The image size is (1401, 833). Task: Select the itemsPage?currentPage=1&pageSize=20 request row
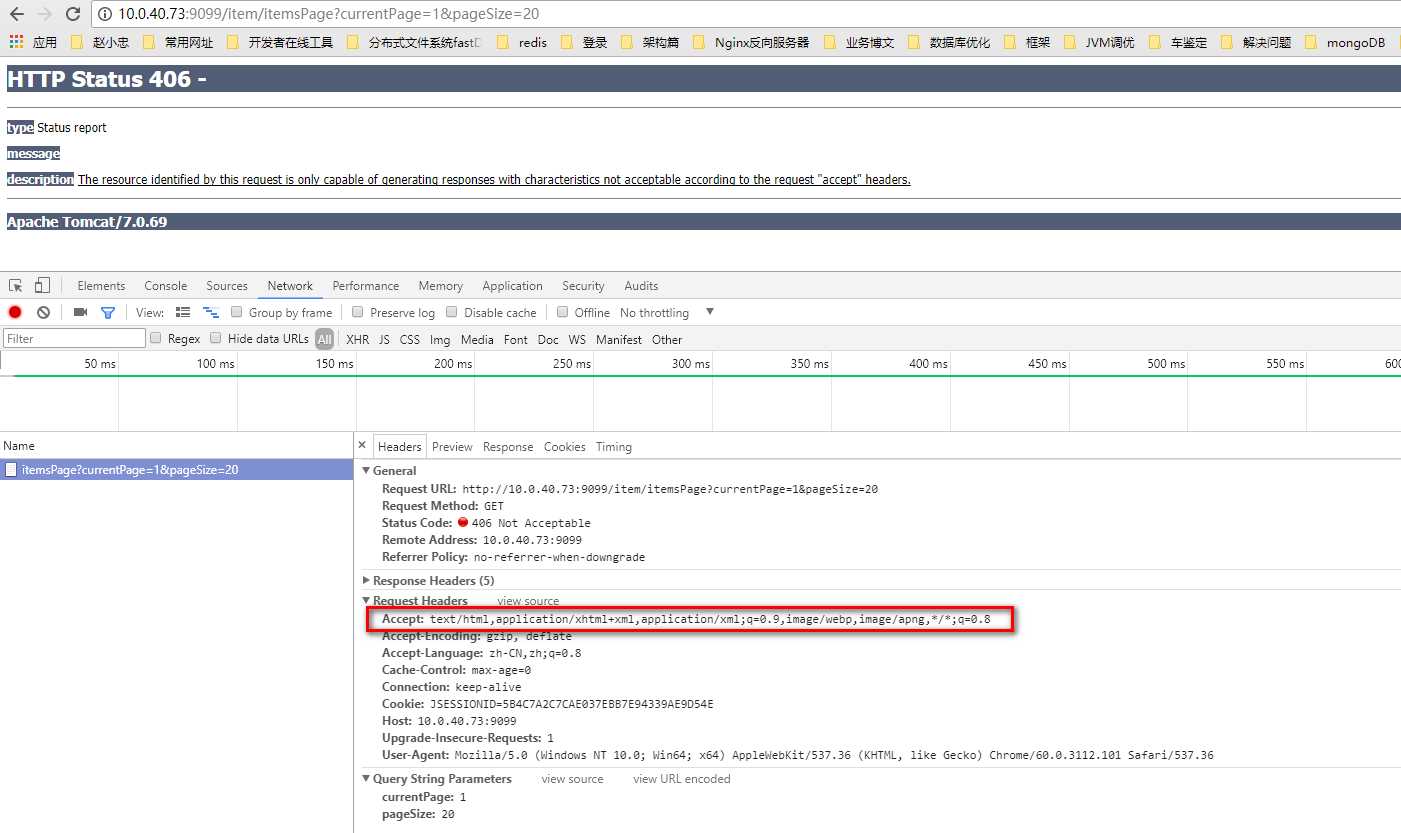click(x=176, y=469)
